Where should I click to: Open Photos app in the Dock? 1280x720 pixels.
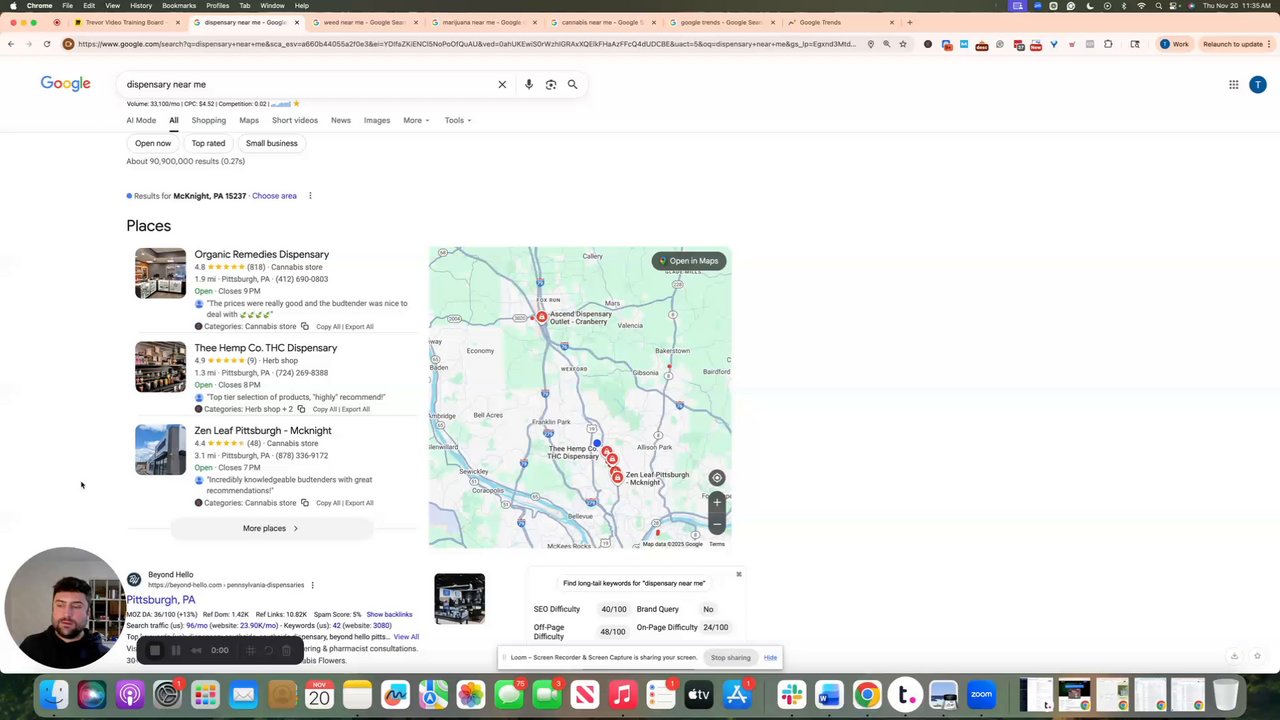click(x=470, y=694)
